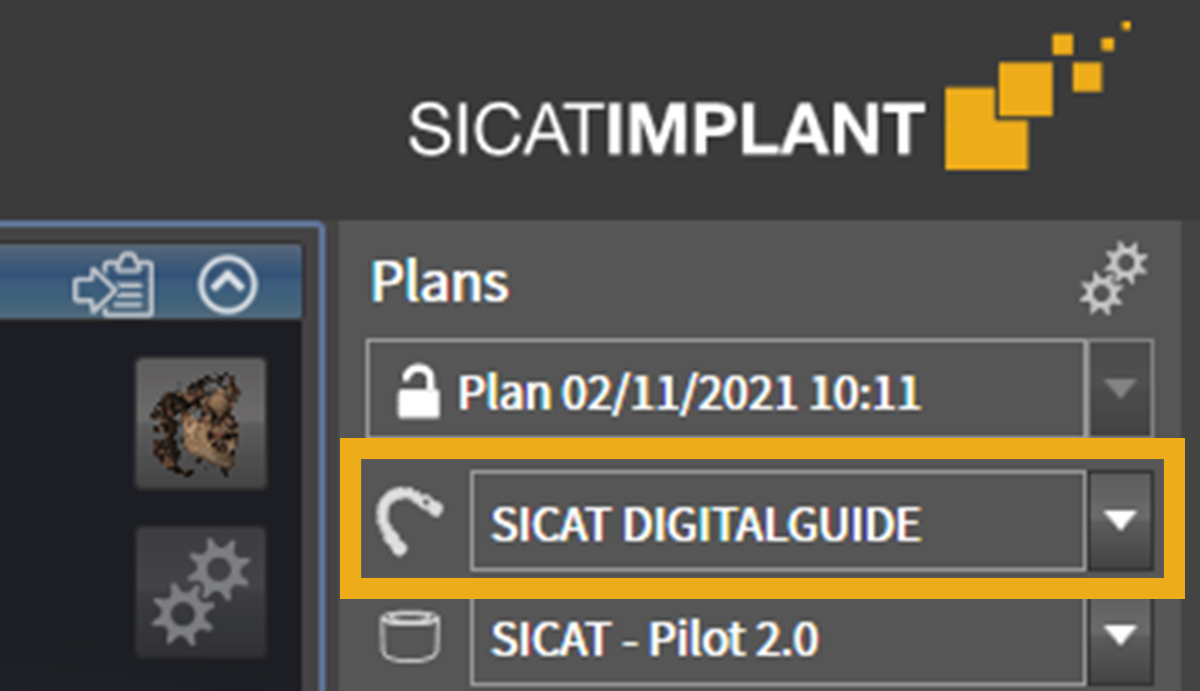Click the blue panel header bar
The height and width of the screenshot is (691, 1200).
[150, 285]
